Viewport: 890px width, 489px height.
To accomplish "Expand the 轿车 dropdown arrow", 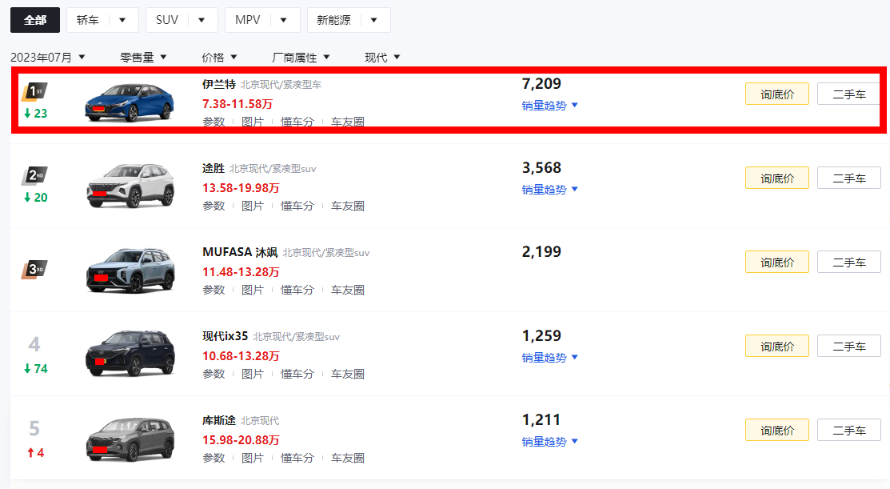I will pos(122,20).
